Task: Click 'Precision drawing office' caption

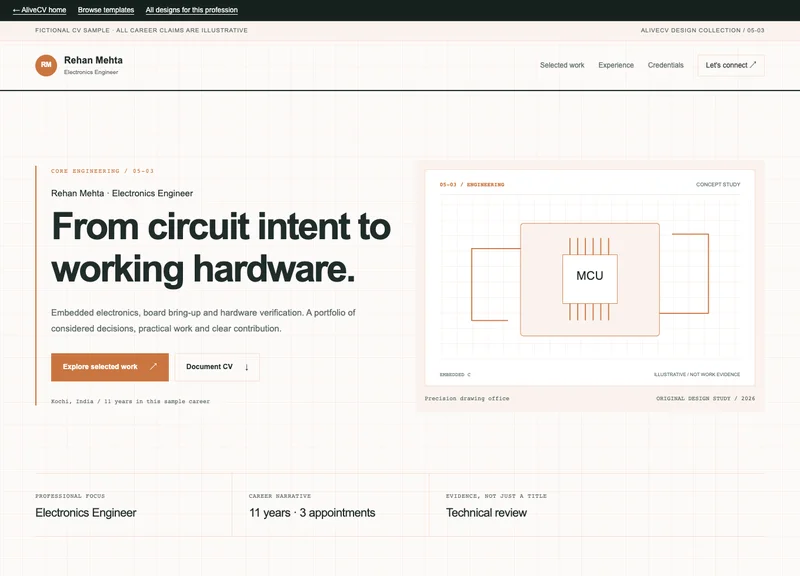Action: coord(467,398)
